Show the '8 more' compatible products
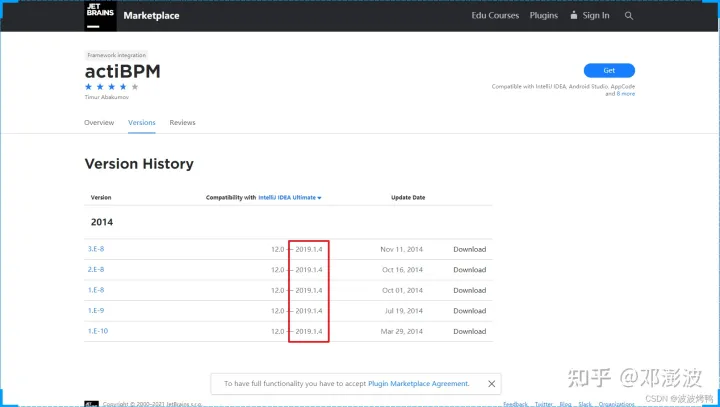The image size is (720, 407). click(x=625, y=94)
